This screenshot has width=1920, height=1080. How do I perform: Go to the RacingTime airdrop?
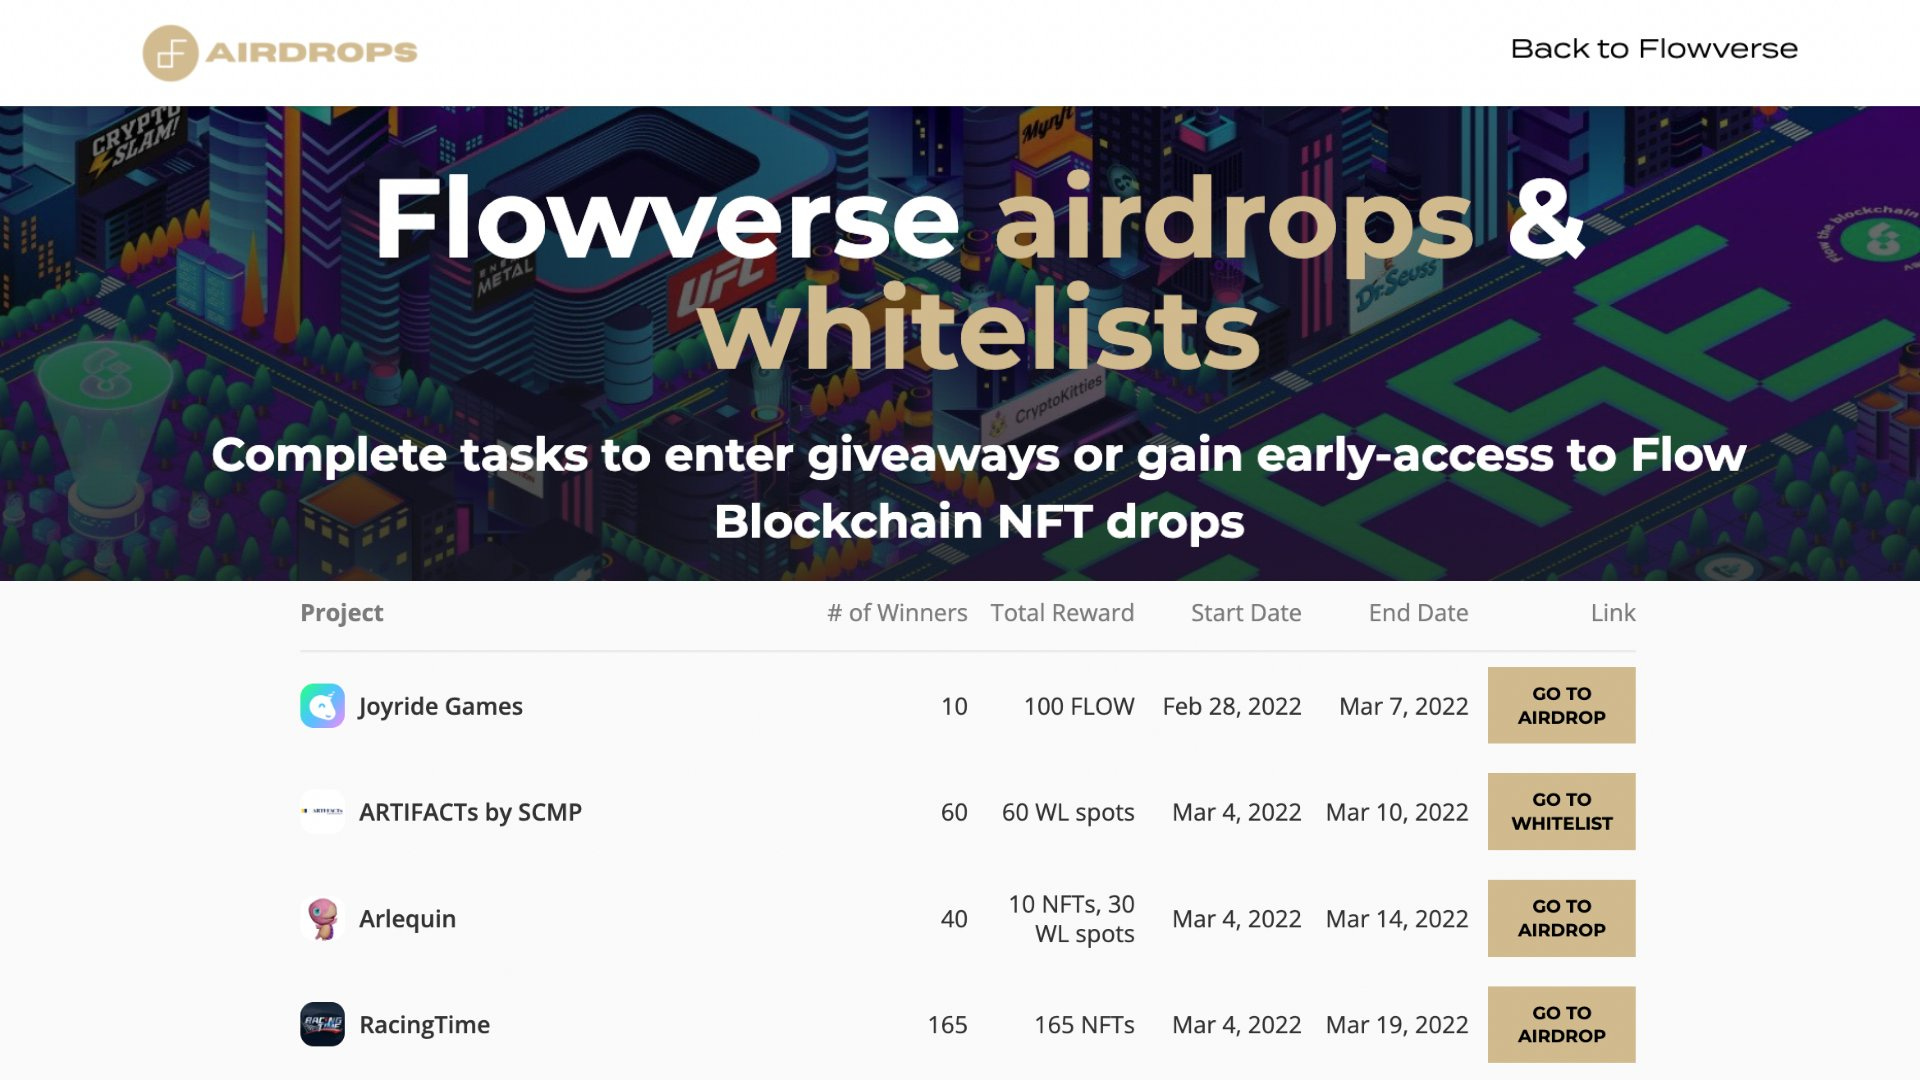pyautogui.click(x=1561, y=1024)
